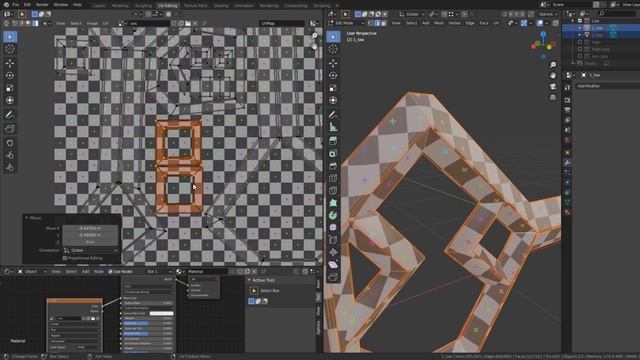Click the Blender logo menu
Image resolution: width=640 pixels, height=360 pixels.
[6, 4]
